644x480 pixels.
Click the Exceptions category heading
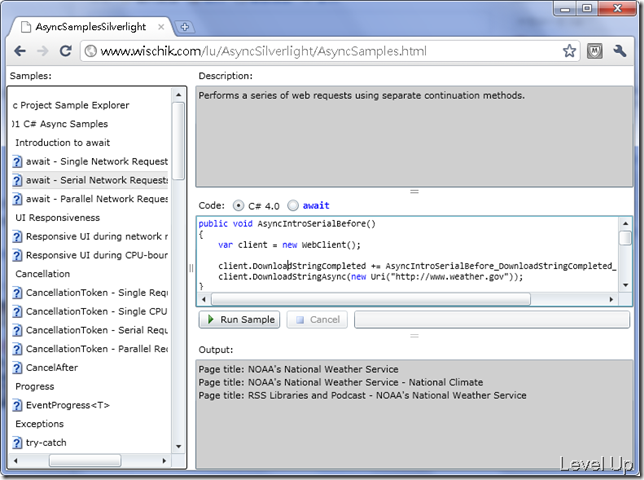pos(39,424)
